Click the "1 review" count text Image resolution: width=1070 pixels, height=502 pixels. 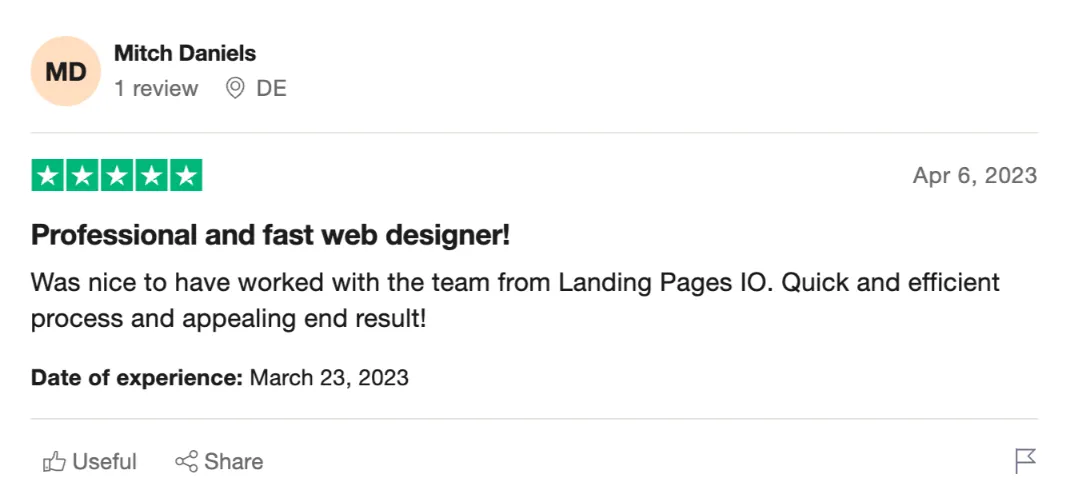[x=156, y=89]
